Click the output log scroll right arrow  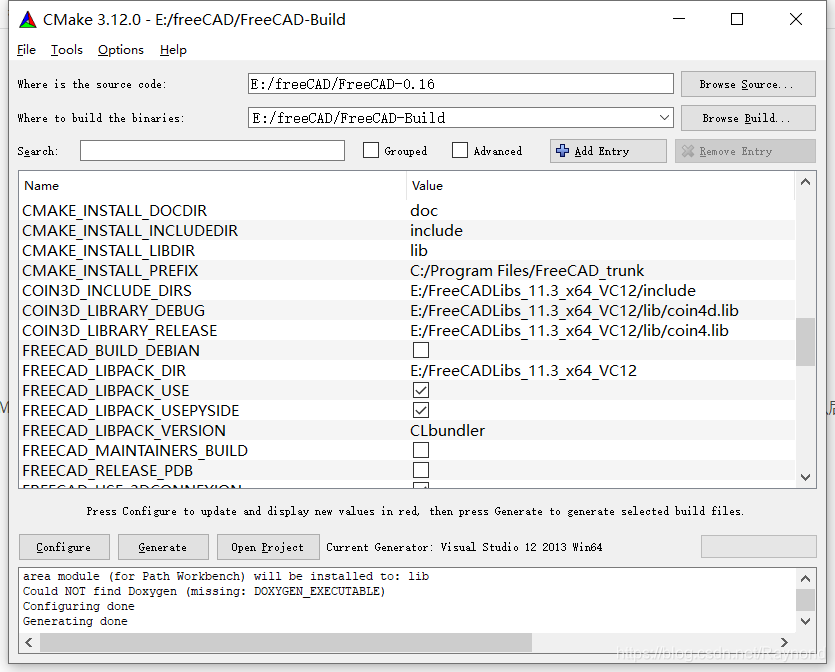click(x=784, y=643)
